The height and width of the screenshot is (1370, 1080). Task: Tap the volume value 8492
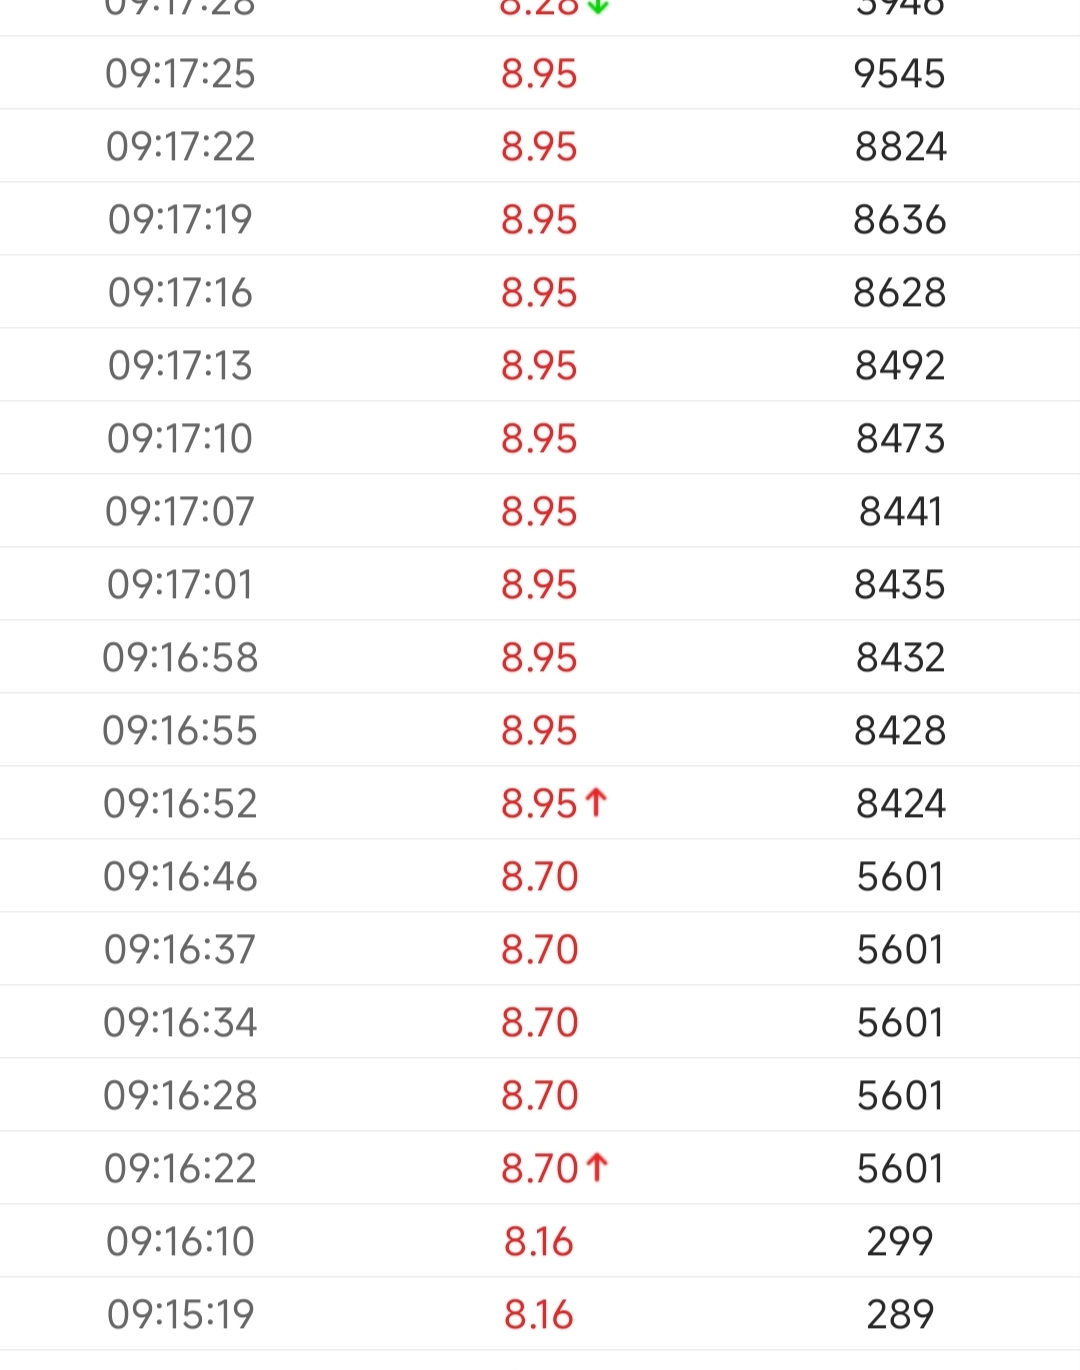(x=899, y=366)
